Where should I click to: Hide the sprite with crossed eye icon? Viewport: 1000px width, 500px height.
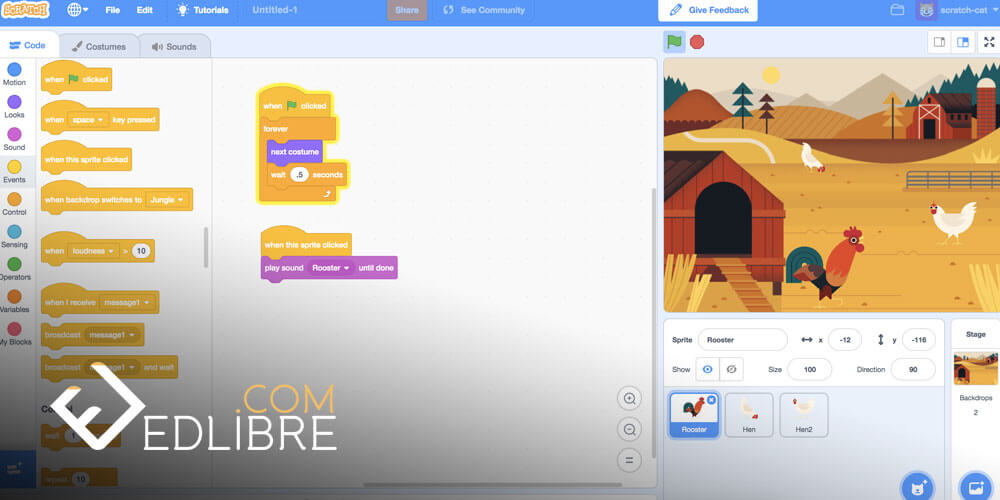(732, 369)
